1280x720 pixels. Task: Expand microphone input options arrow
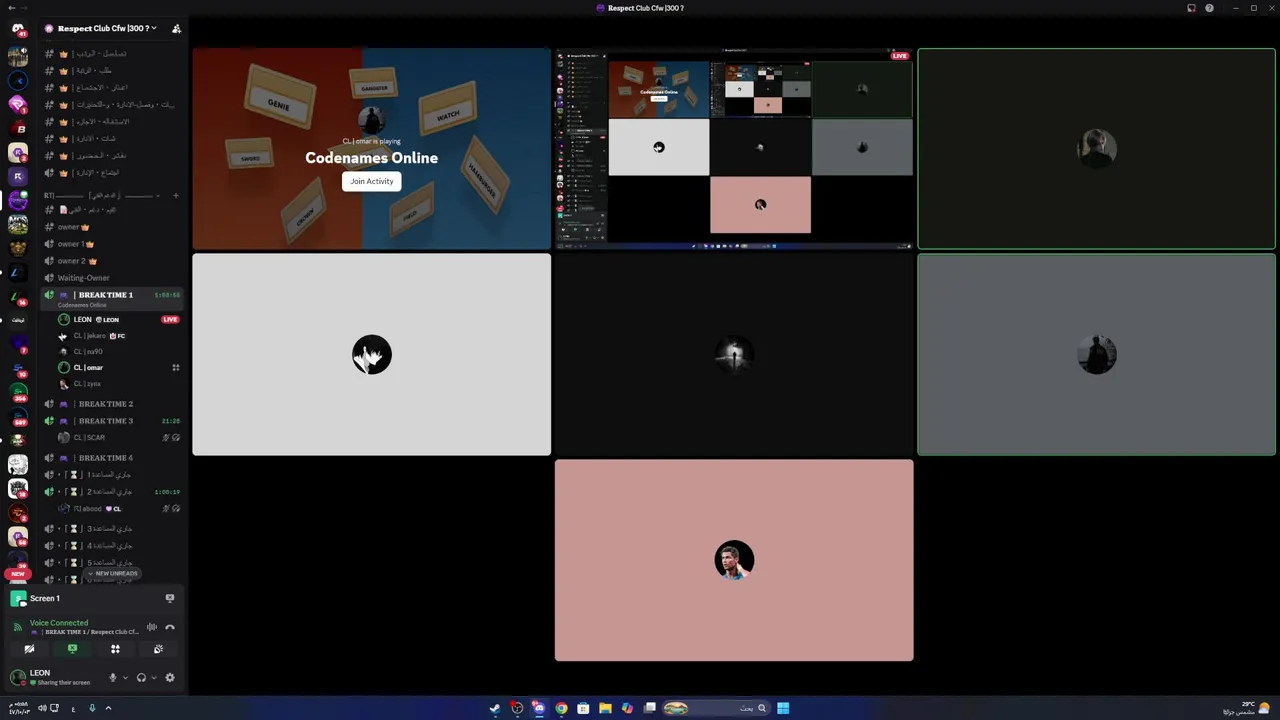124,678
